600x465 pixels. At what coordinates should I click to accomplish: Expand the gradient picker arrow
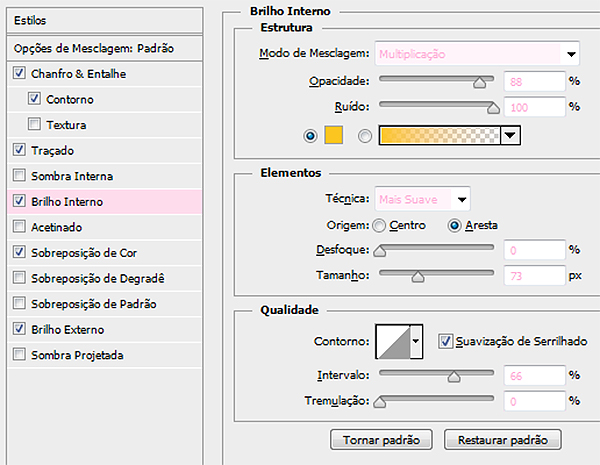click(x=510, y=135)
